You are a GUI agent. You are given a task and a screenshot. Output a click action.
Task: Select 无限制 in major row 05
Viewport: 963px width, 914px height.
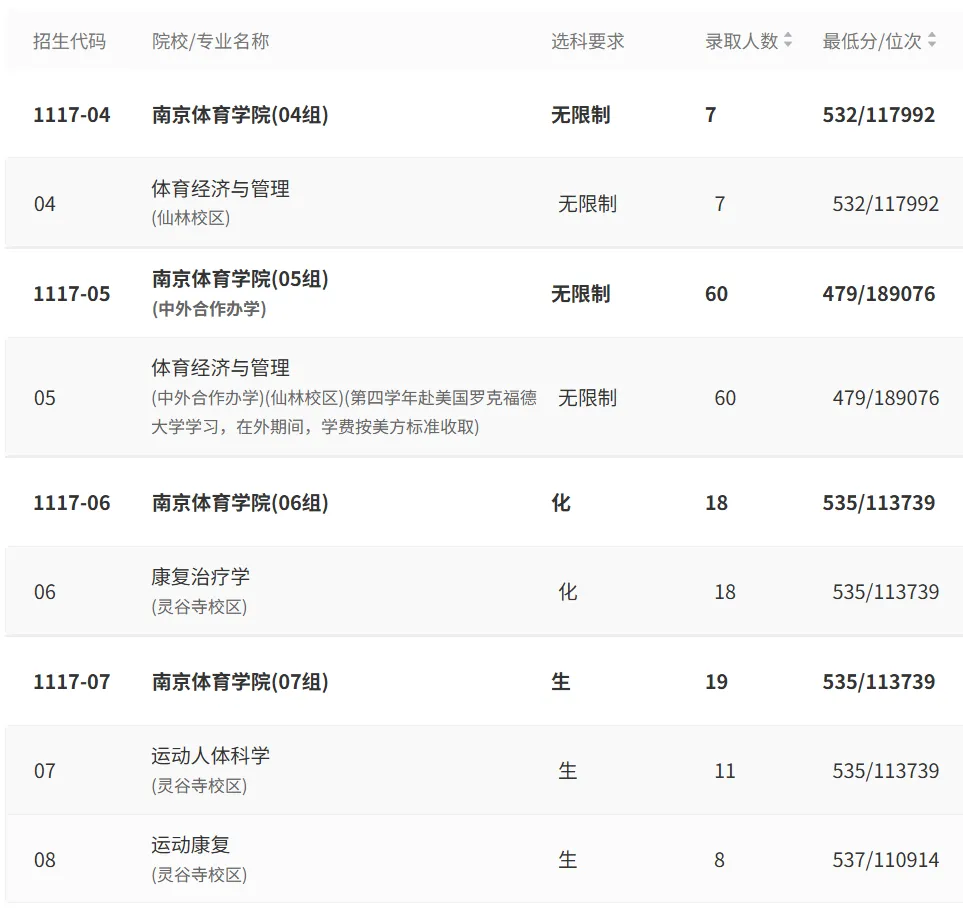pyautogui.click(x=588, y=397)
